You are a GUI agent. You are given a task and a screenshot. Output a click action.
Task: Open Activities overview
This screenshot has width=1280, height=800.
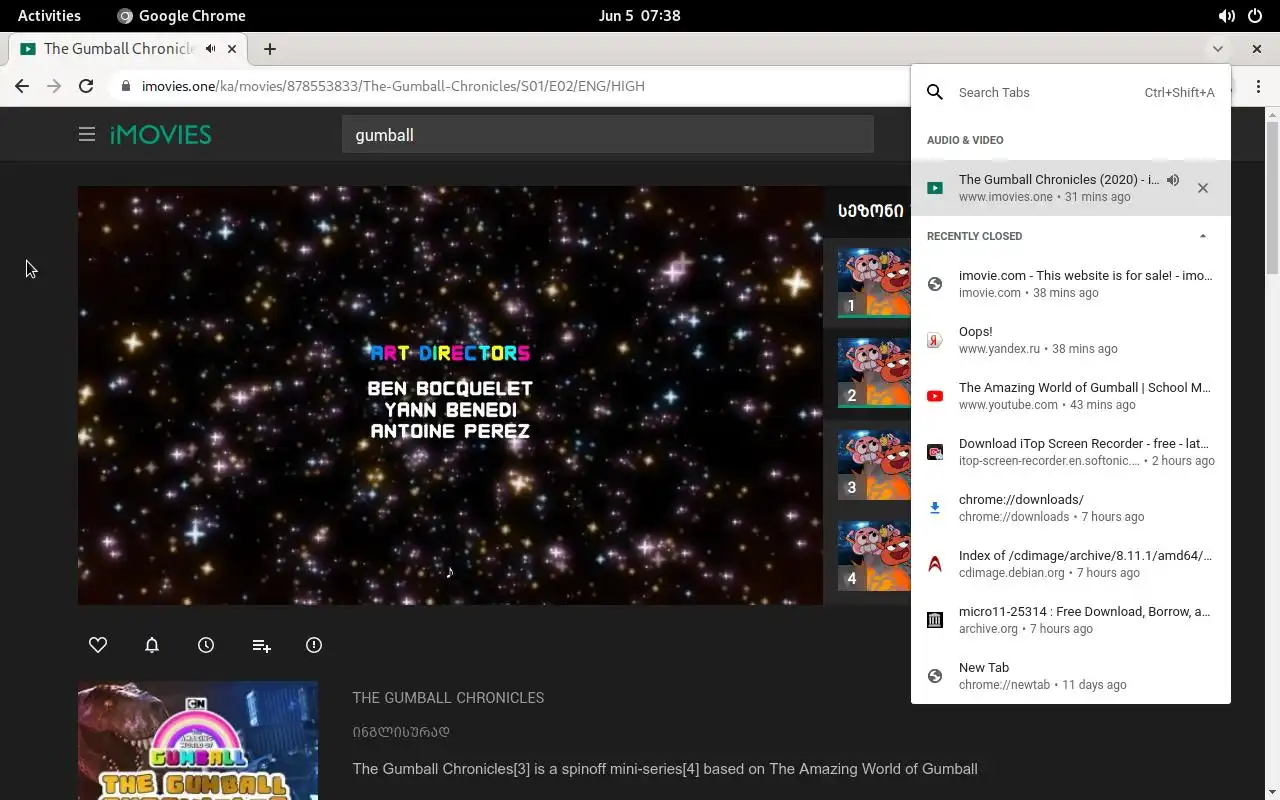pyautogui.click(x=49, y=15)
